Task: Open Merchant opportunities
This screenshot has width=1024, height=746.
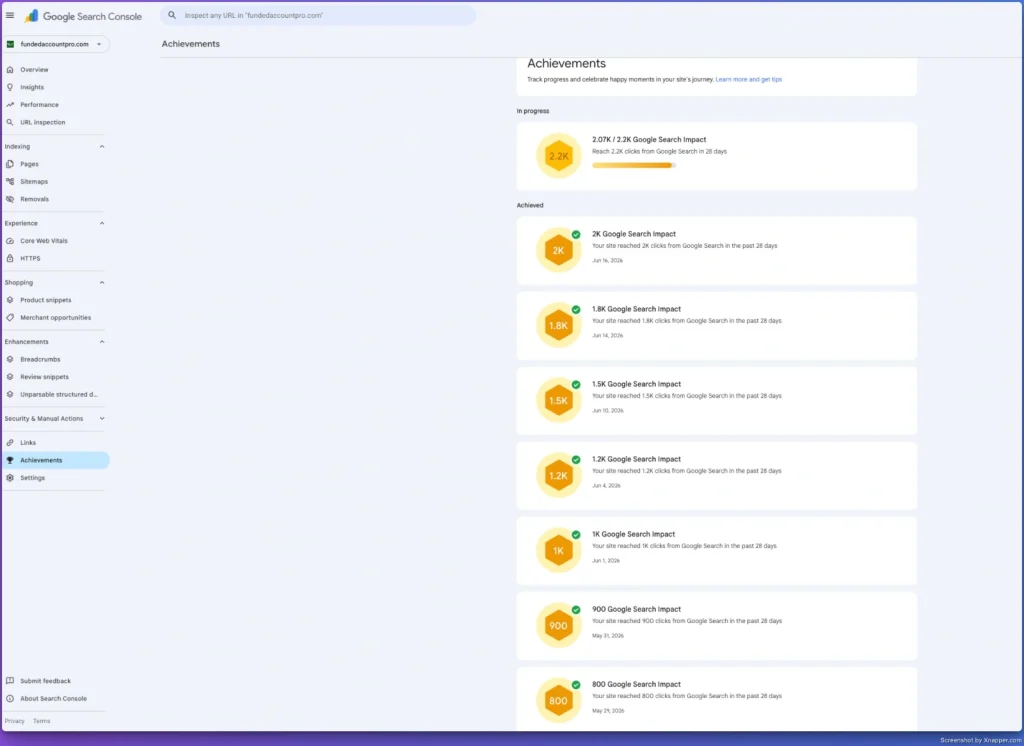Action: coord(55,318)
